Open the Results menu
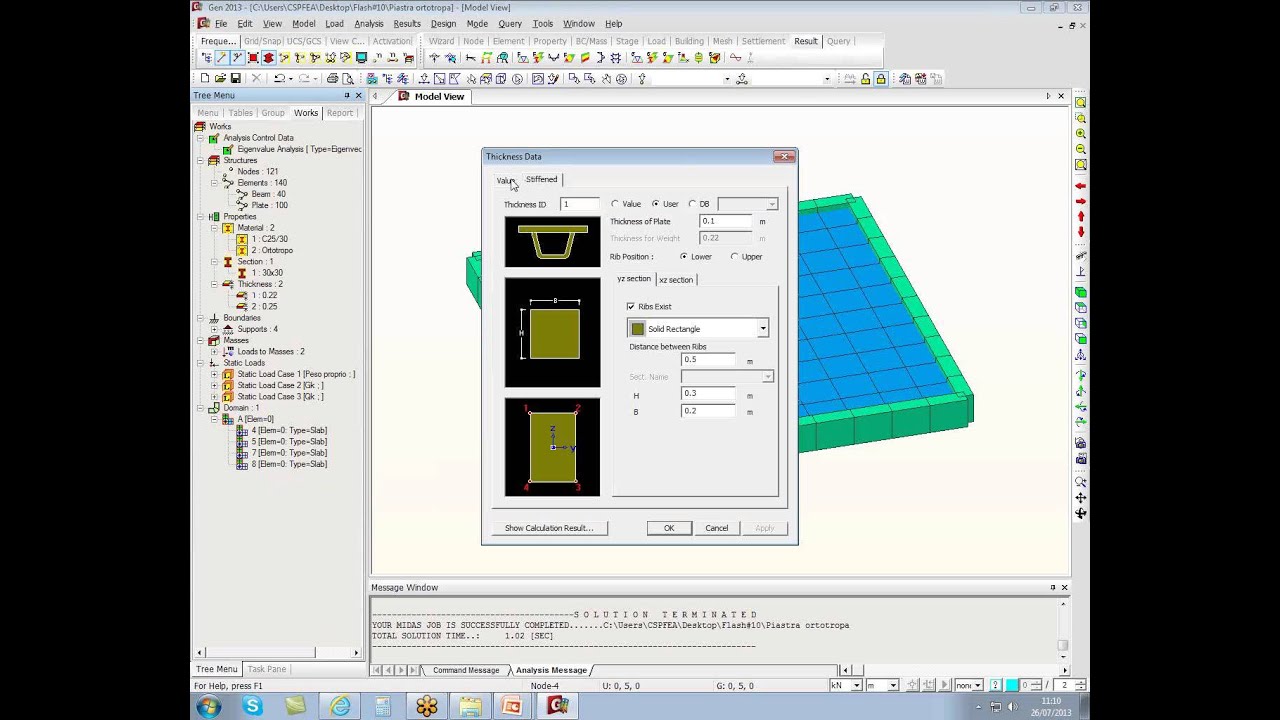This screenshot has width=1280, height=720. [407, 24]
